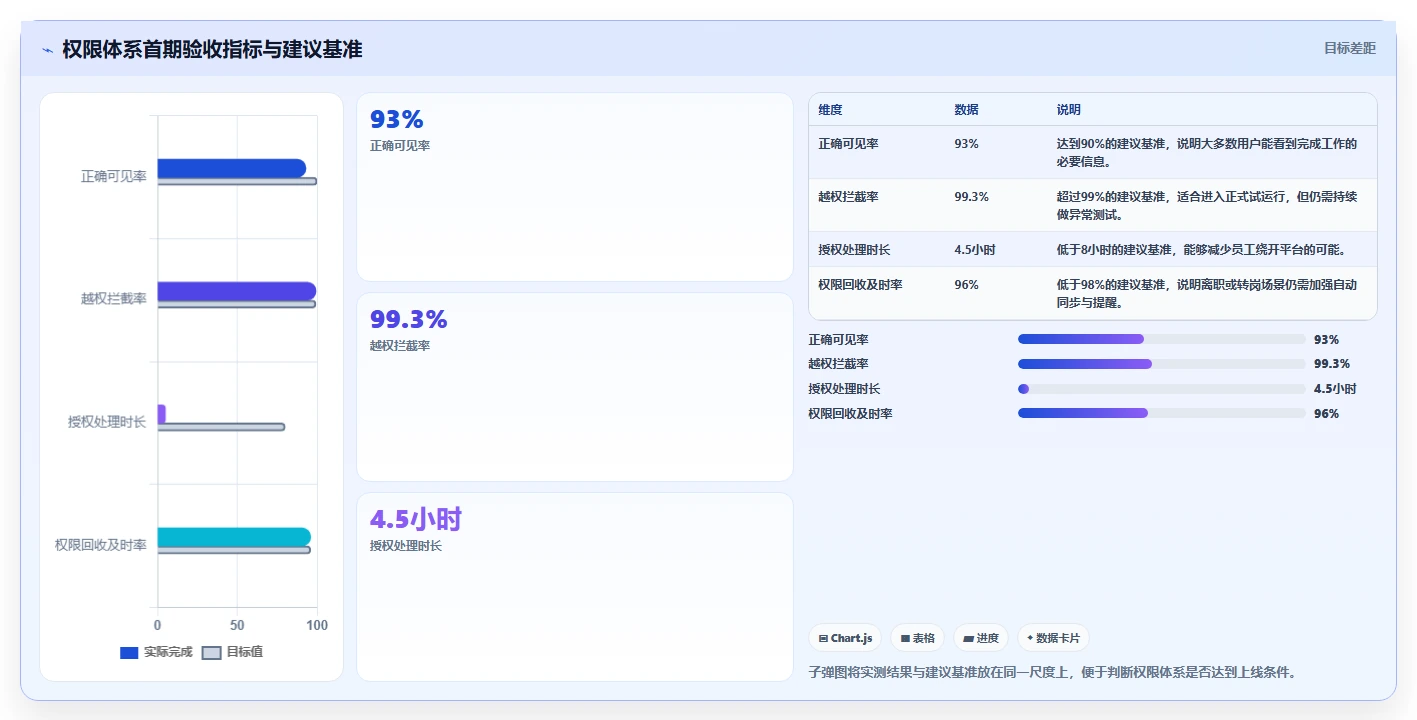Click the teal 权限回收及时率 chart bar
Viewport: 1417px width, 720px height.
pos(234,537)
